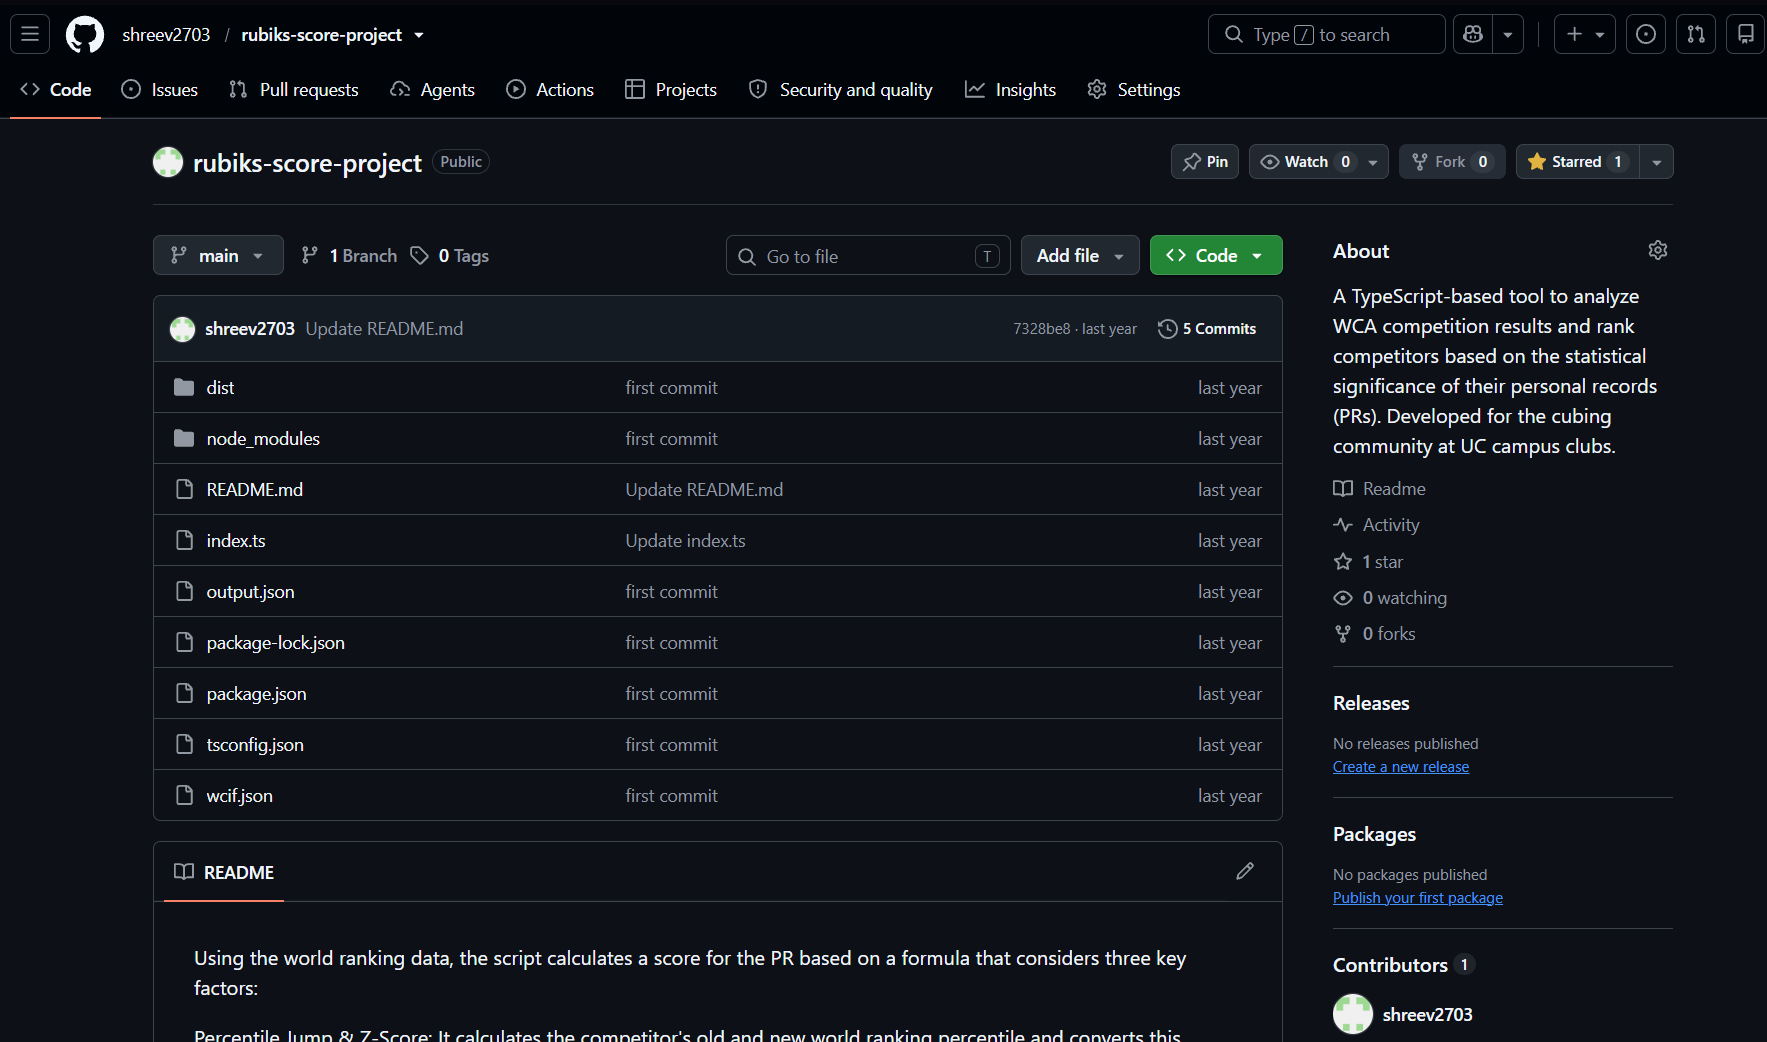This screenshot has height=1042, width=1767.
Task: Open the index.ts file
Action: (236, 540)
